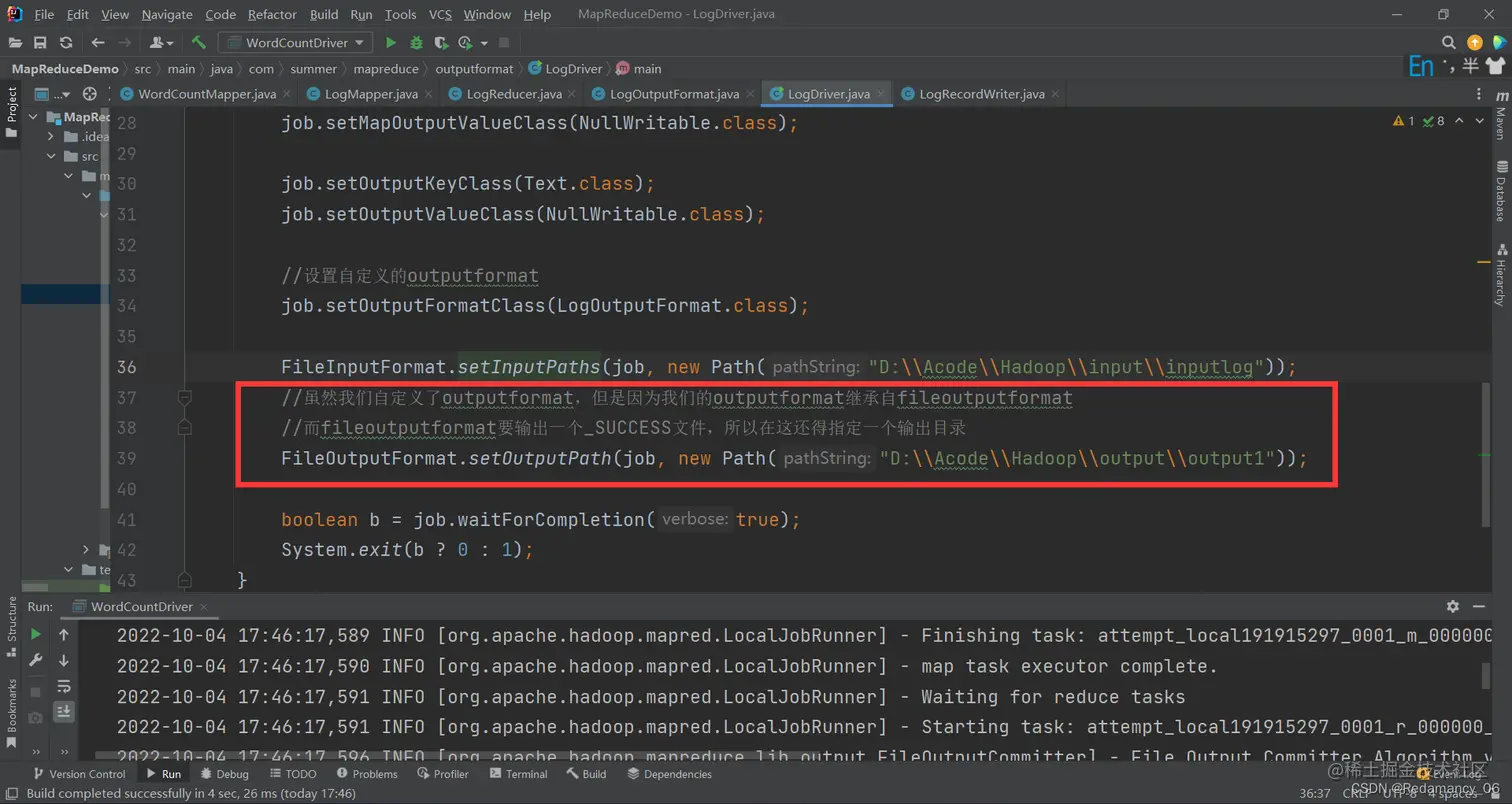
Task: Switch to the LogRecordWriter.java tab
Action: coord(981,94)
